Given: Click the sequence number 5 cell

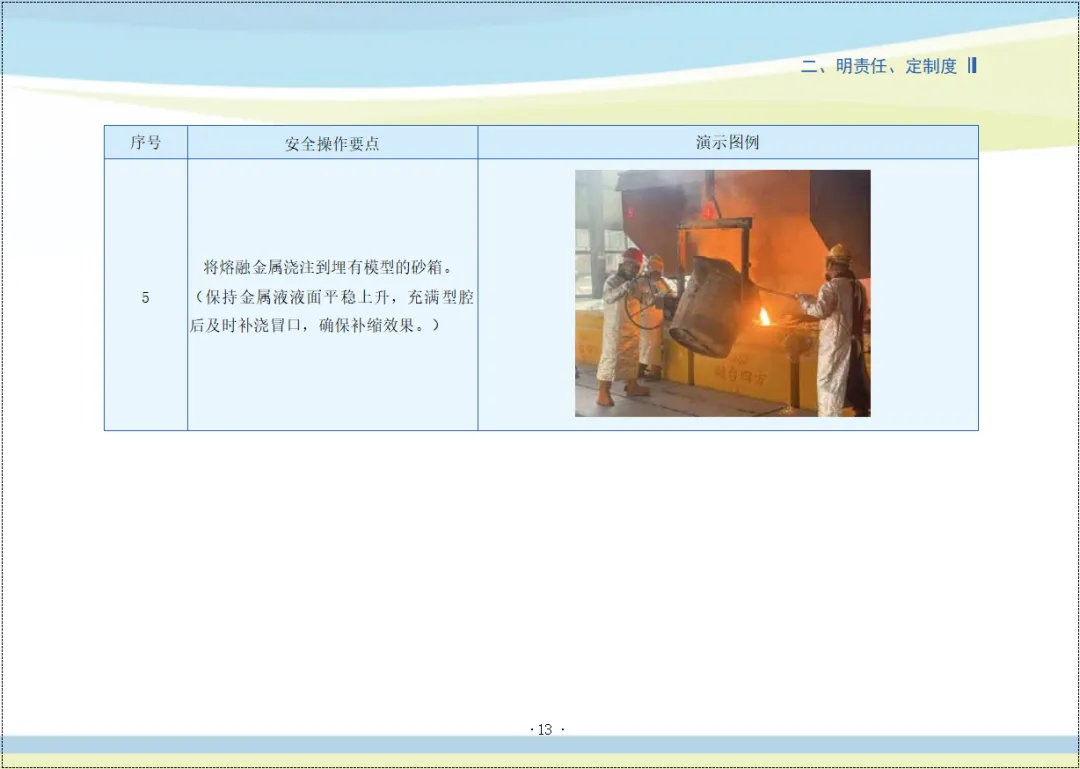Looking at the screenshot, I should pyautogui.click(x=146, y=295).
